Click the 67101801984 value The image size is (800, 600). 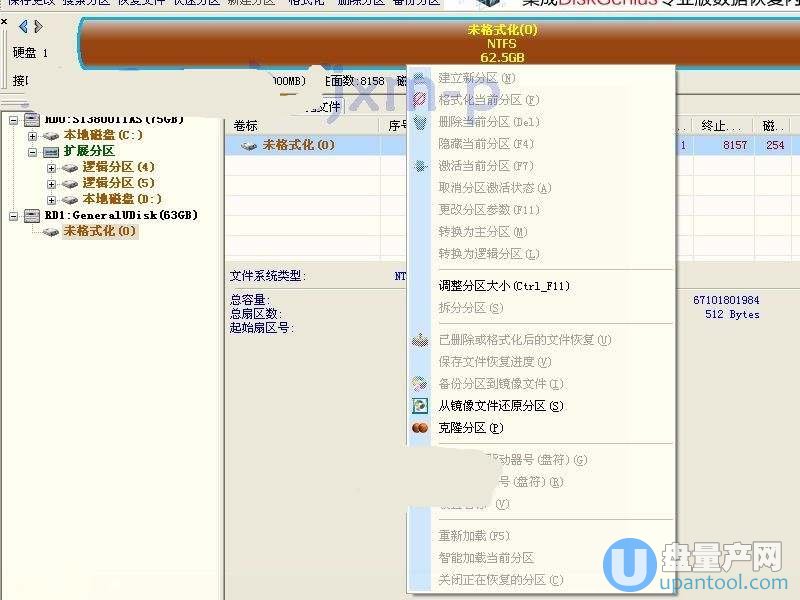726,300
